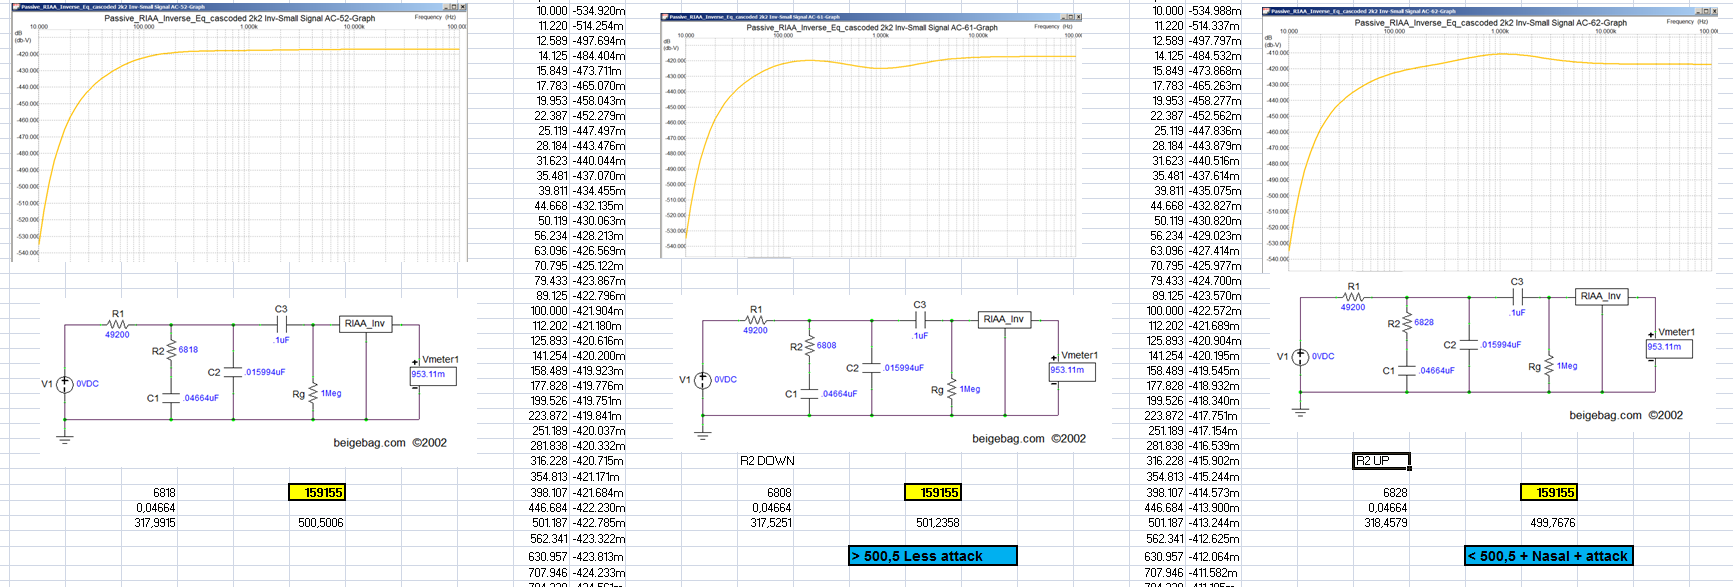
Task: Click the cell with value 6808
Action: coord(779,493)
